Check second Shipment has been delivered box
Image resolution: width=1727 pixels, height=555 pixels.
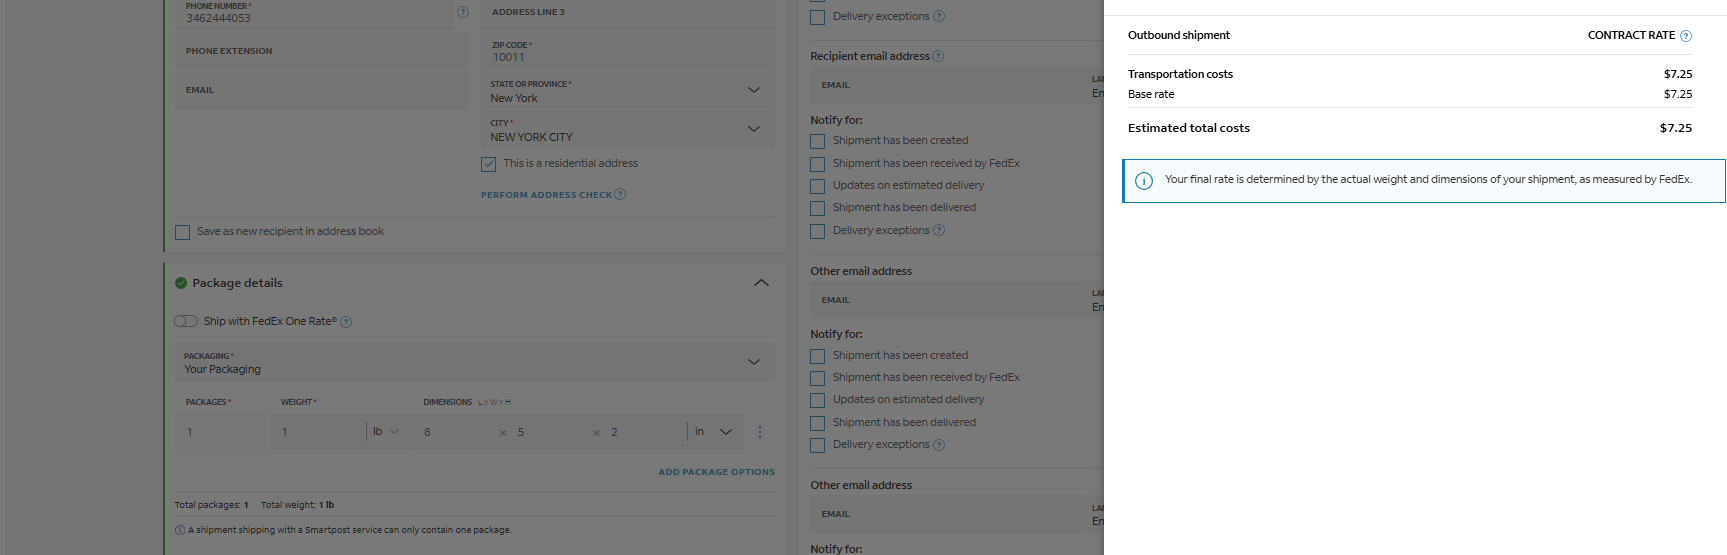(817, 423)
